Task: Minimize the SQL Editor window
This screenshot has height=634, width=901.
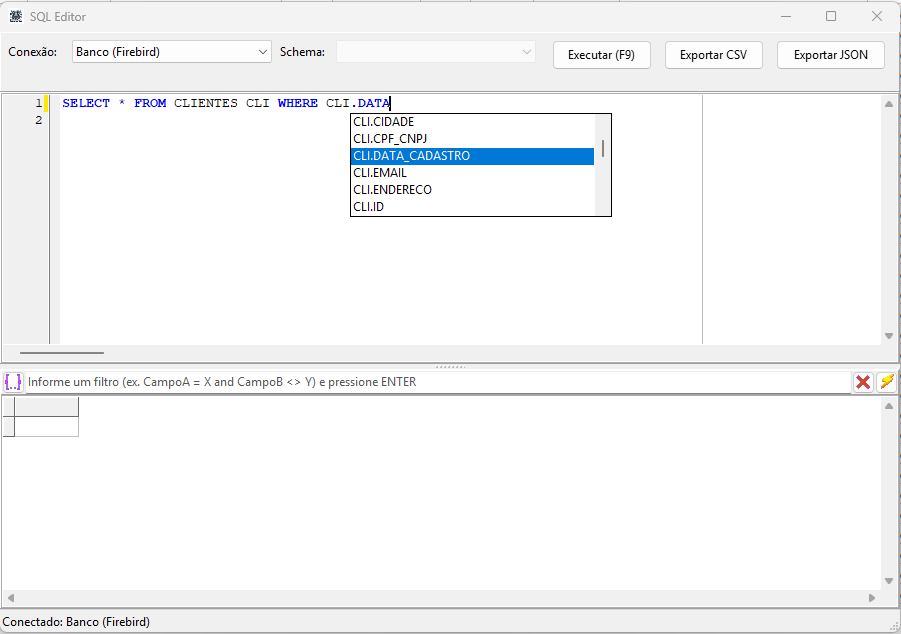Action: click(x=786, y=16)
